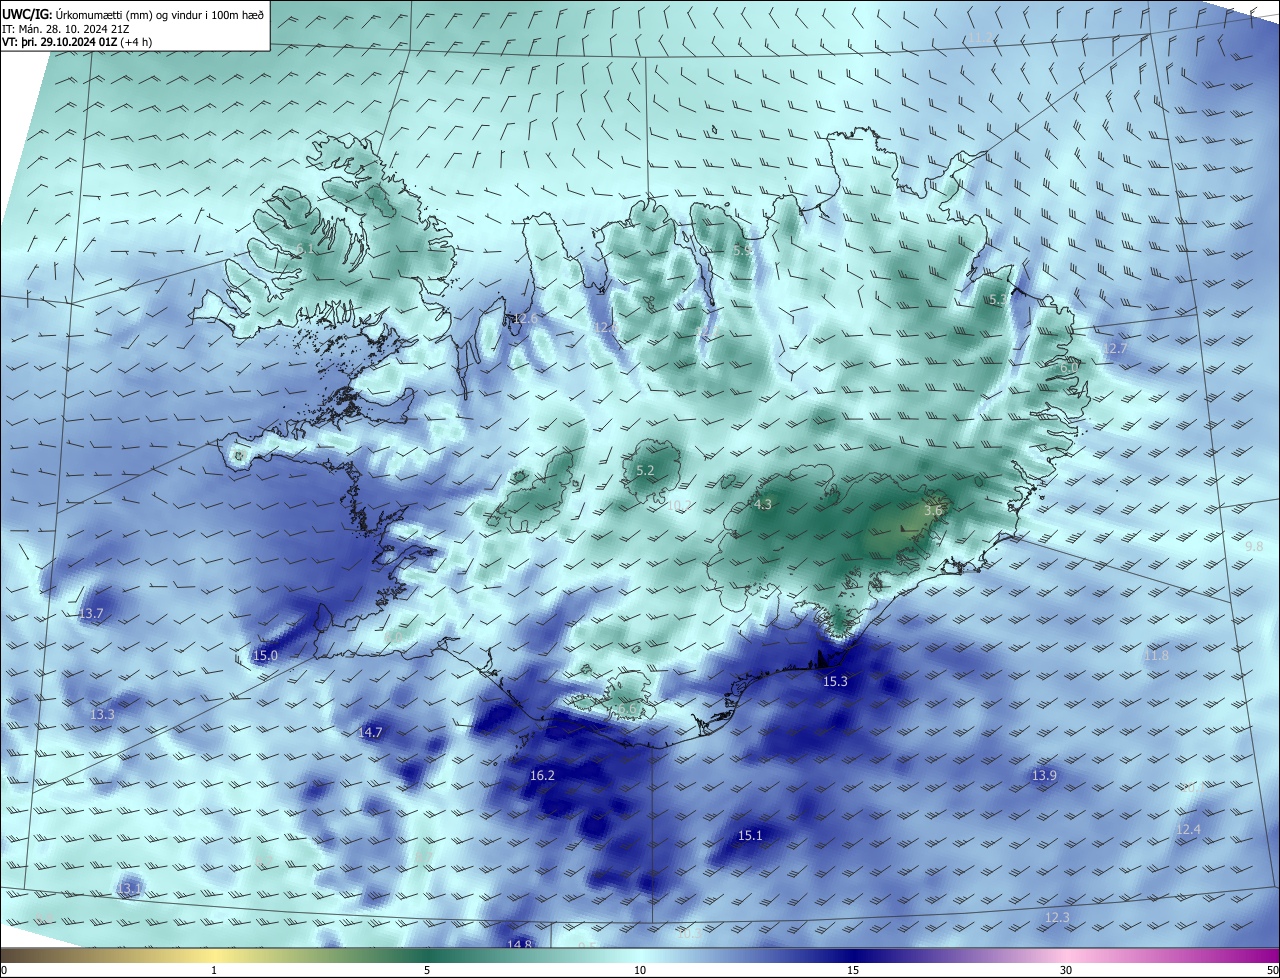1280x978 pixels.
Task: Click the 5 tick on the color scale
Action: click(x=427, y=970)
